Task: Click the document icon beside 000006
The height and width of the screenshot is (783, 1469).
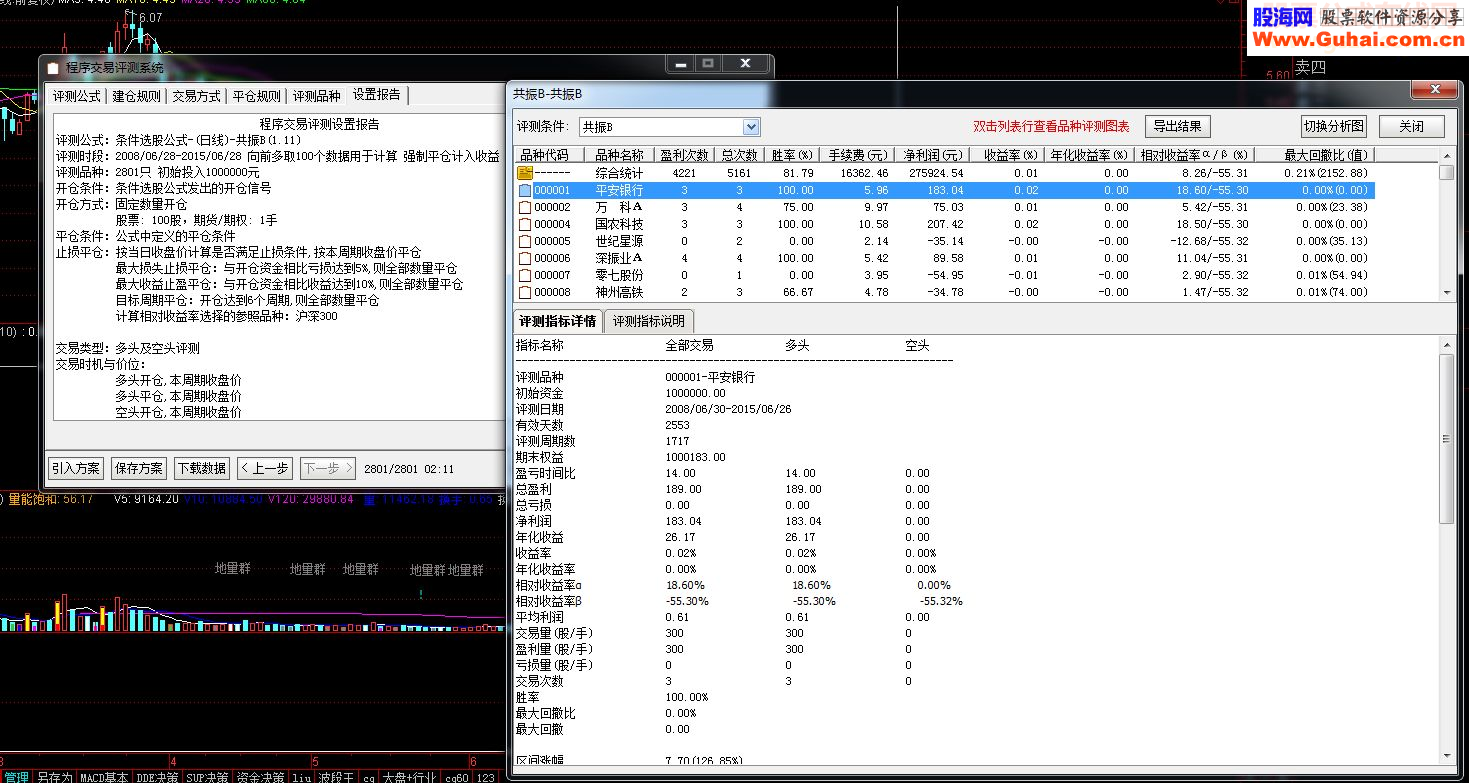Action: click(525, 258)
